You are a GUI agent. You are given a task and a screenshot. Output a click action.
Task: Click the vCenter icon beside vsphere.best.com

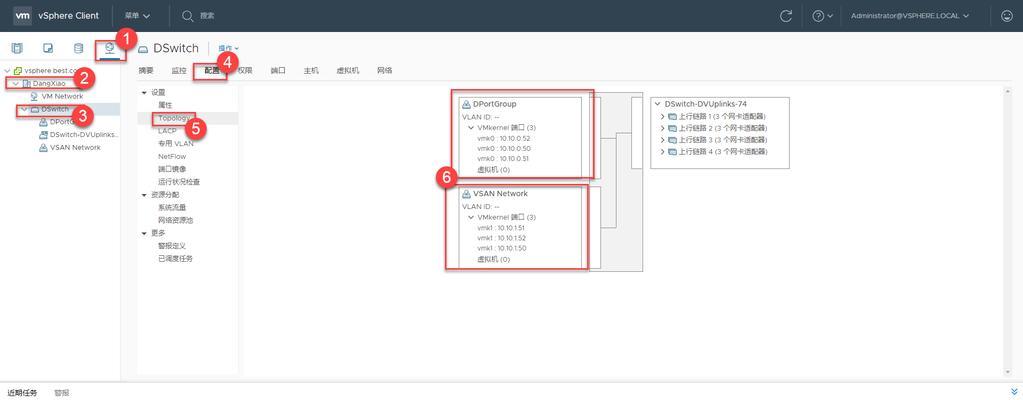coord(18,70)
